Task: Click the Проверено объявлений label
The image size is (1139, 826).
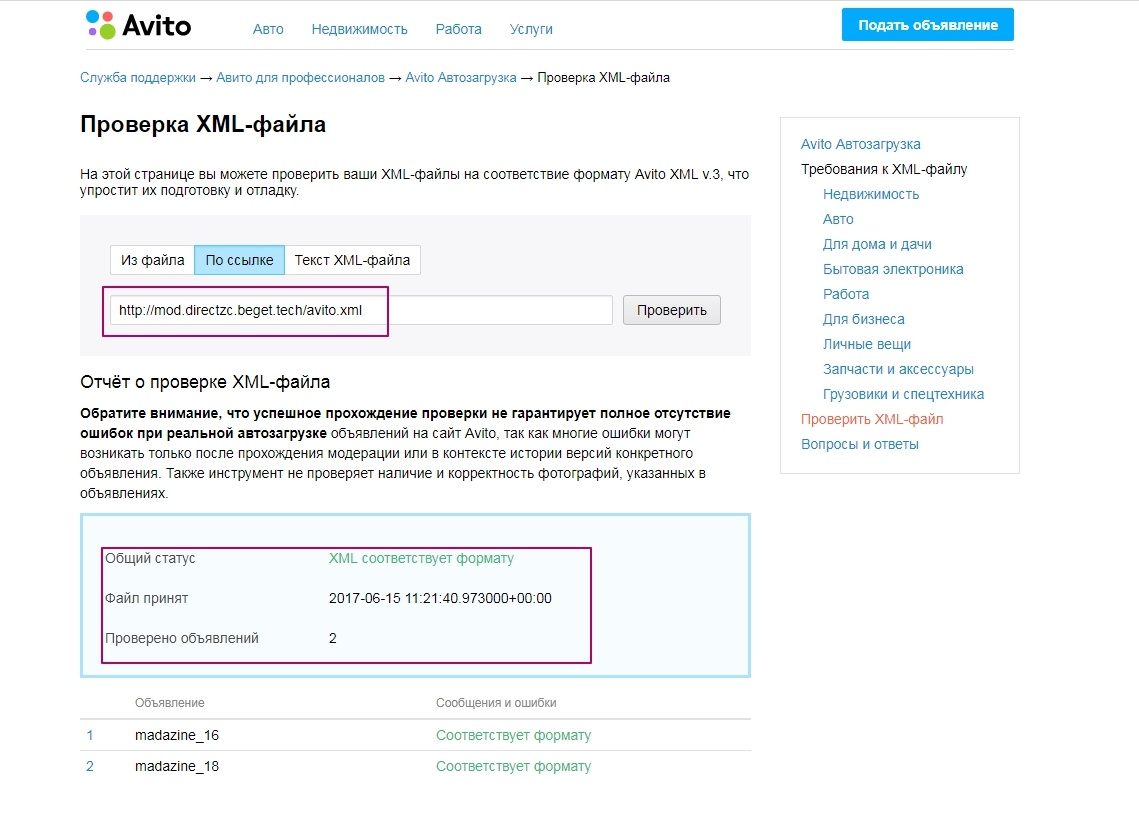Action: coord(182,638)
